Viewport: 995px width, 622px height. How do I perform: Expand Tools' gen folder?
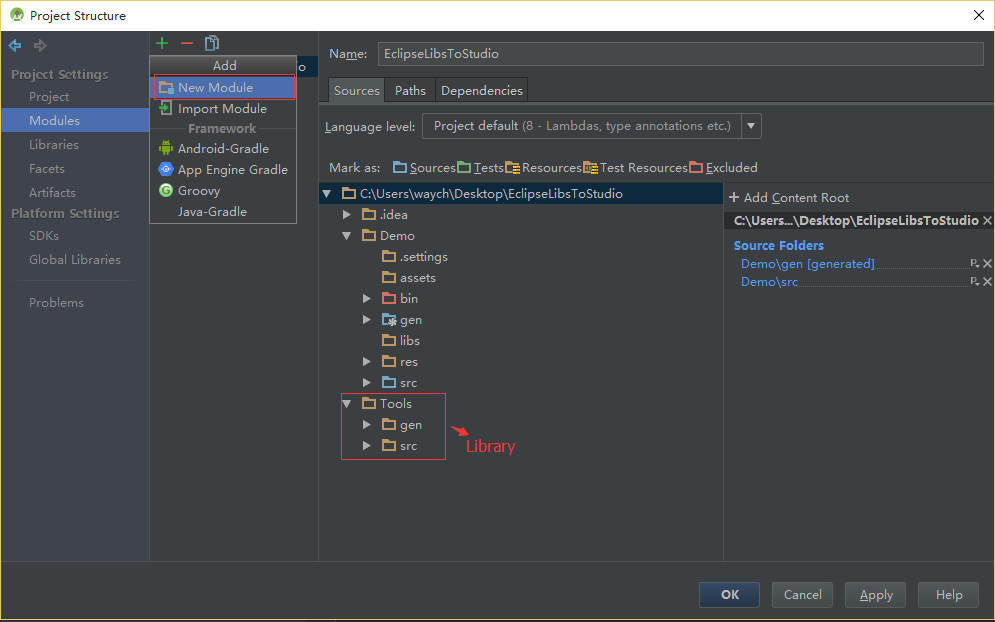(x=367, y=425)
